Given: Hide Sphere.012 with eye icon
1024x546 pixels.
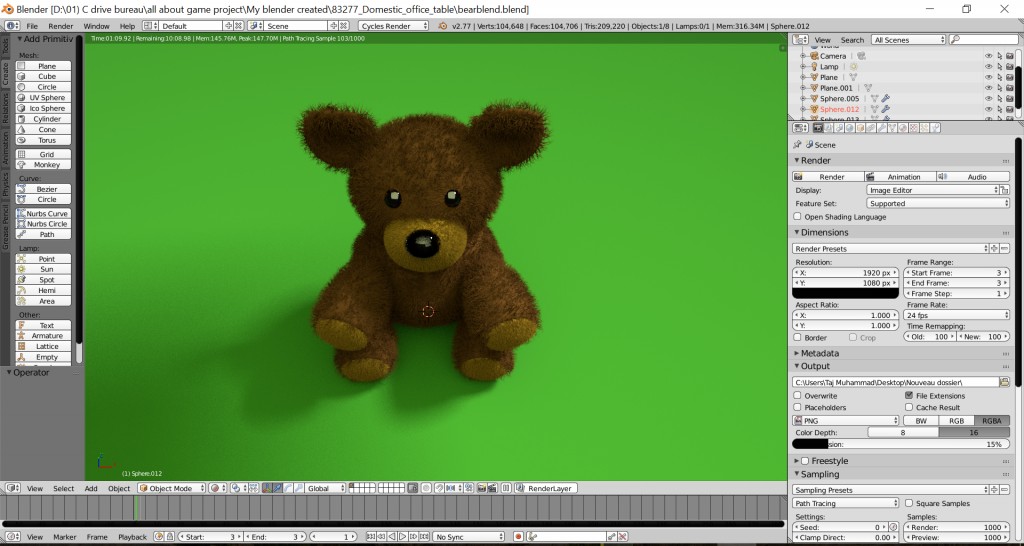Looking at the screenshot, I should (x=988, y=109).
